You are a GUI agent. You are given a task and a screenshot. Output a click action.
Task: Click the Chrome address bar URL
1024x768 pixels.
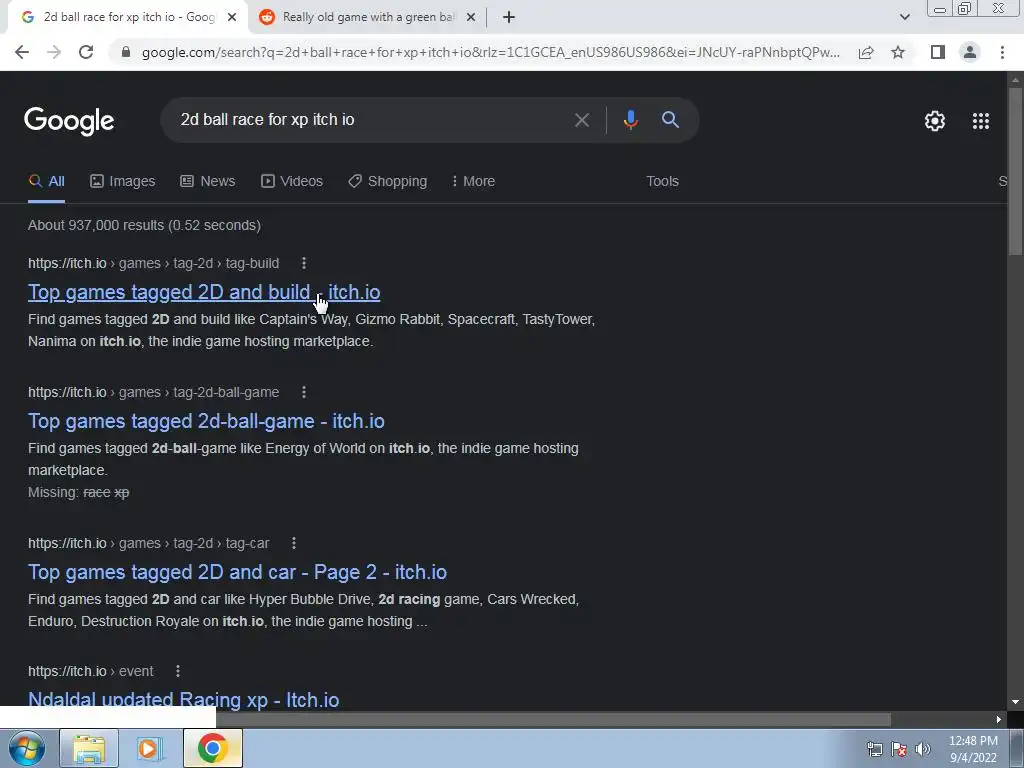(x=490, y=52)
